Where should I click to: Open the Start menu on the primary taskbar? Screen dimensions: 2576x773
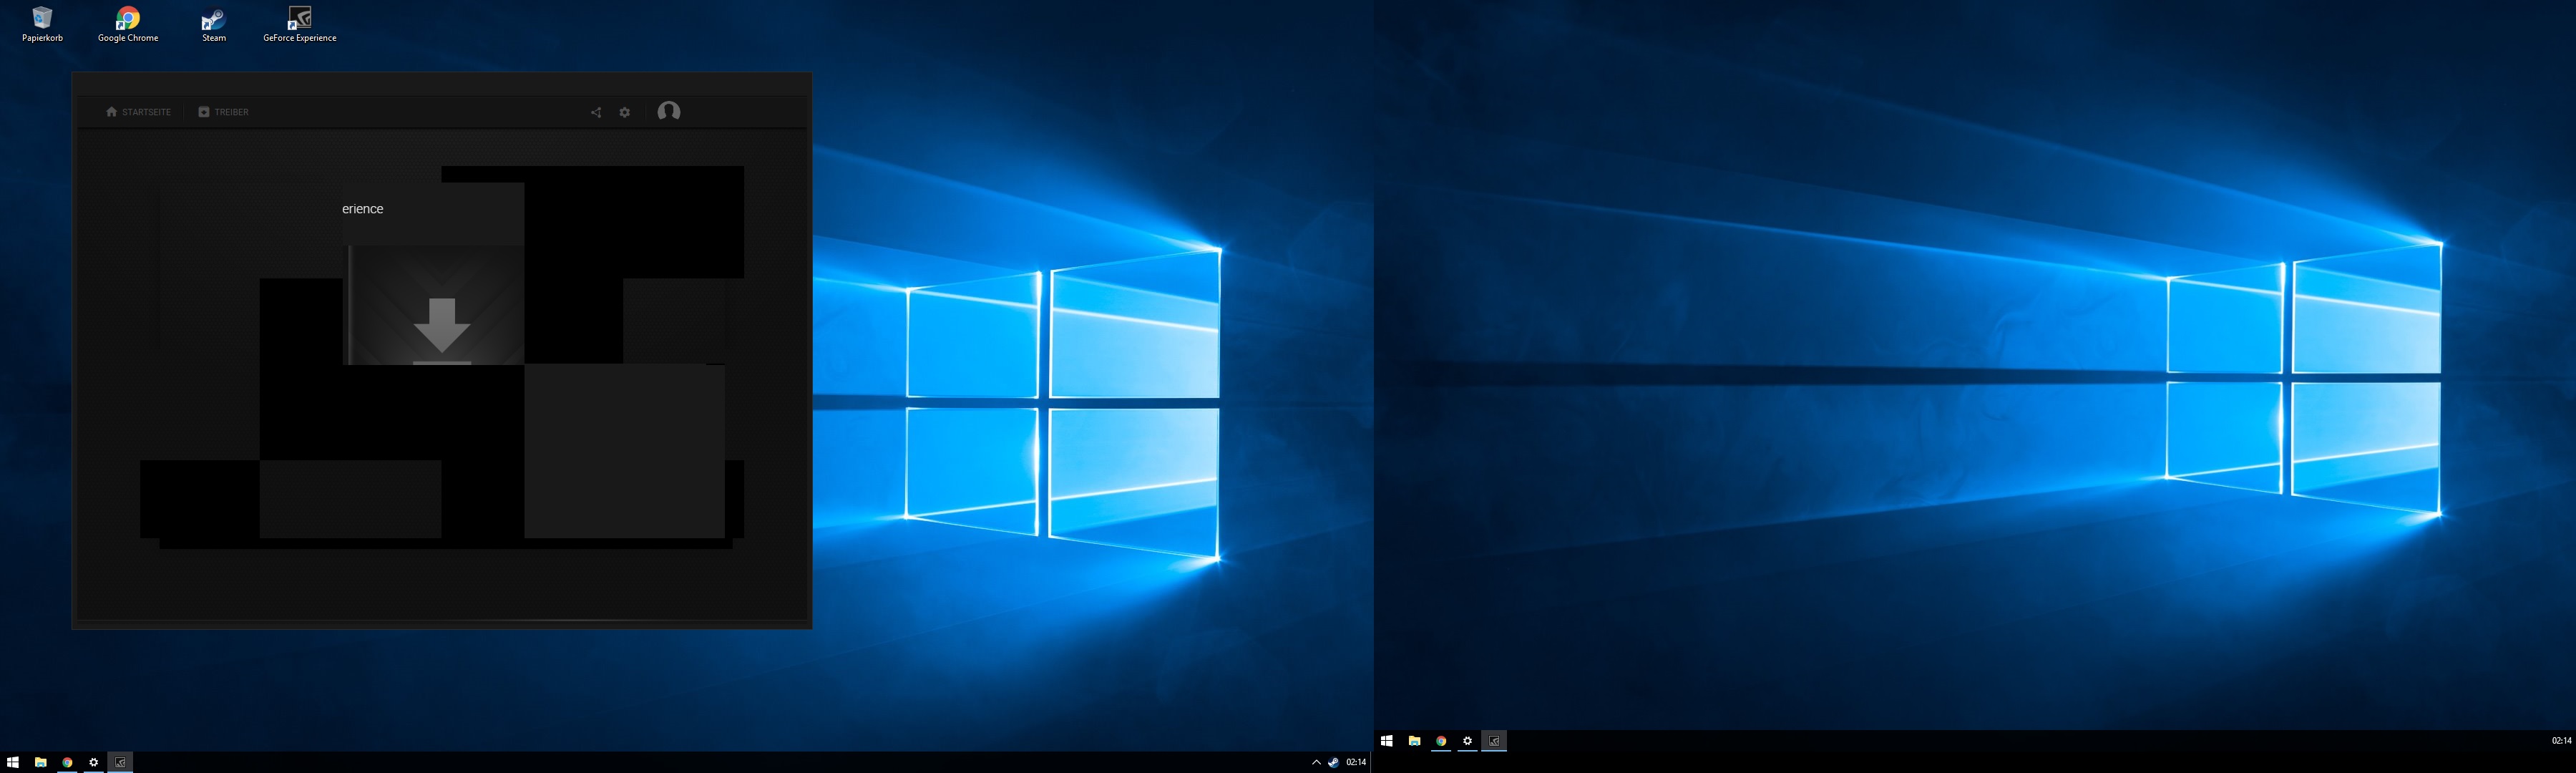click(13, 762)
